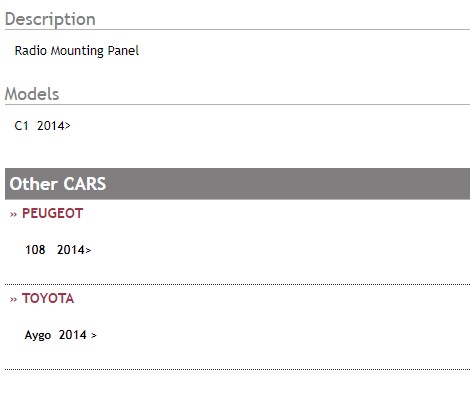Click the Models section heading
The width and height of the screenshot is (470, 394).
pos(32,94)
